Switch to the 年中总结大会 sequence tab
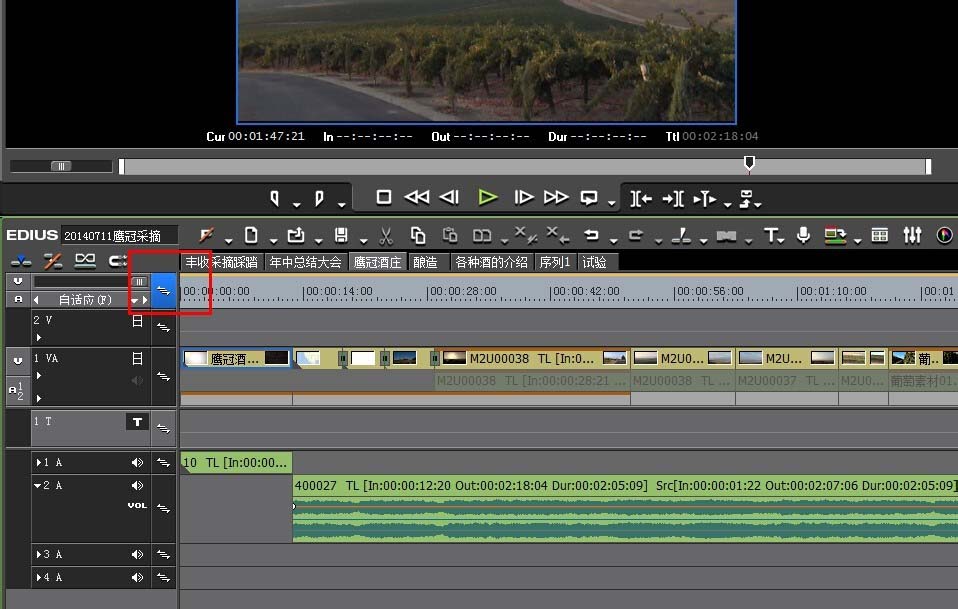The image size is (958, 609). pos(305,262)
